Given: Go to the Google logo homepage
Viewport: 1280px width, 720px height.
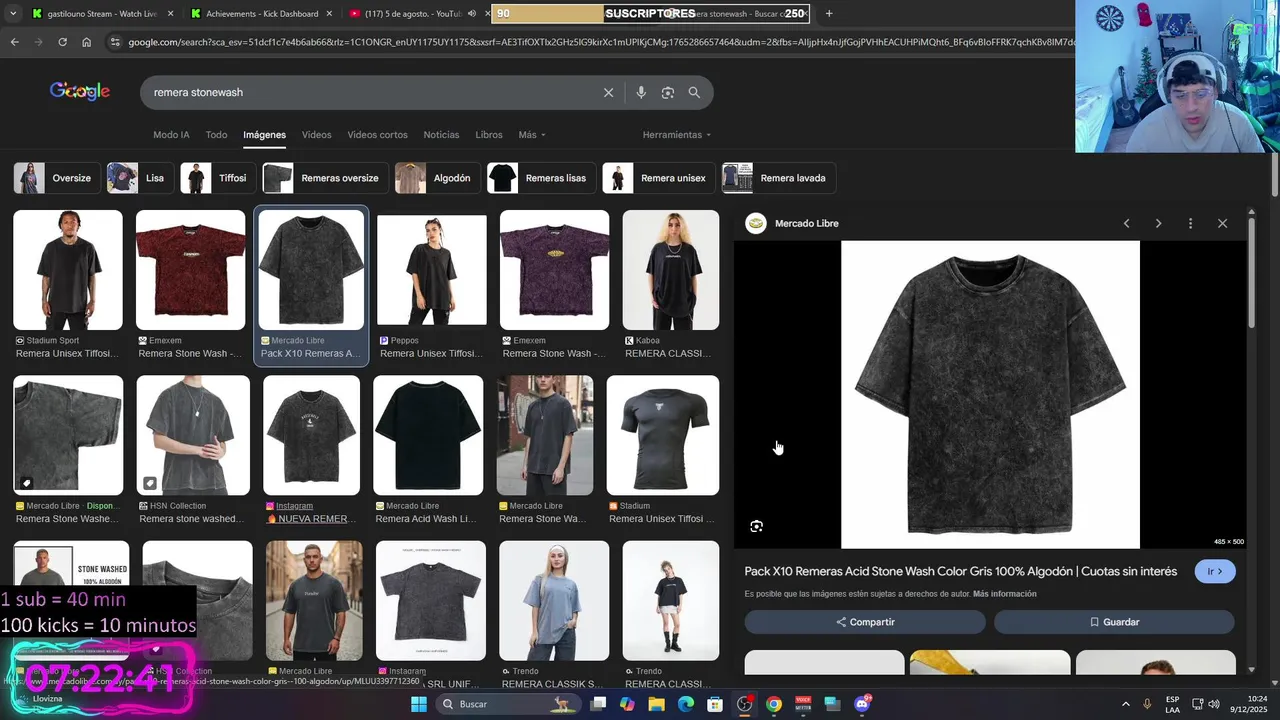Looking at the screenshot, I should point(80,91).
